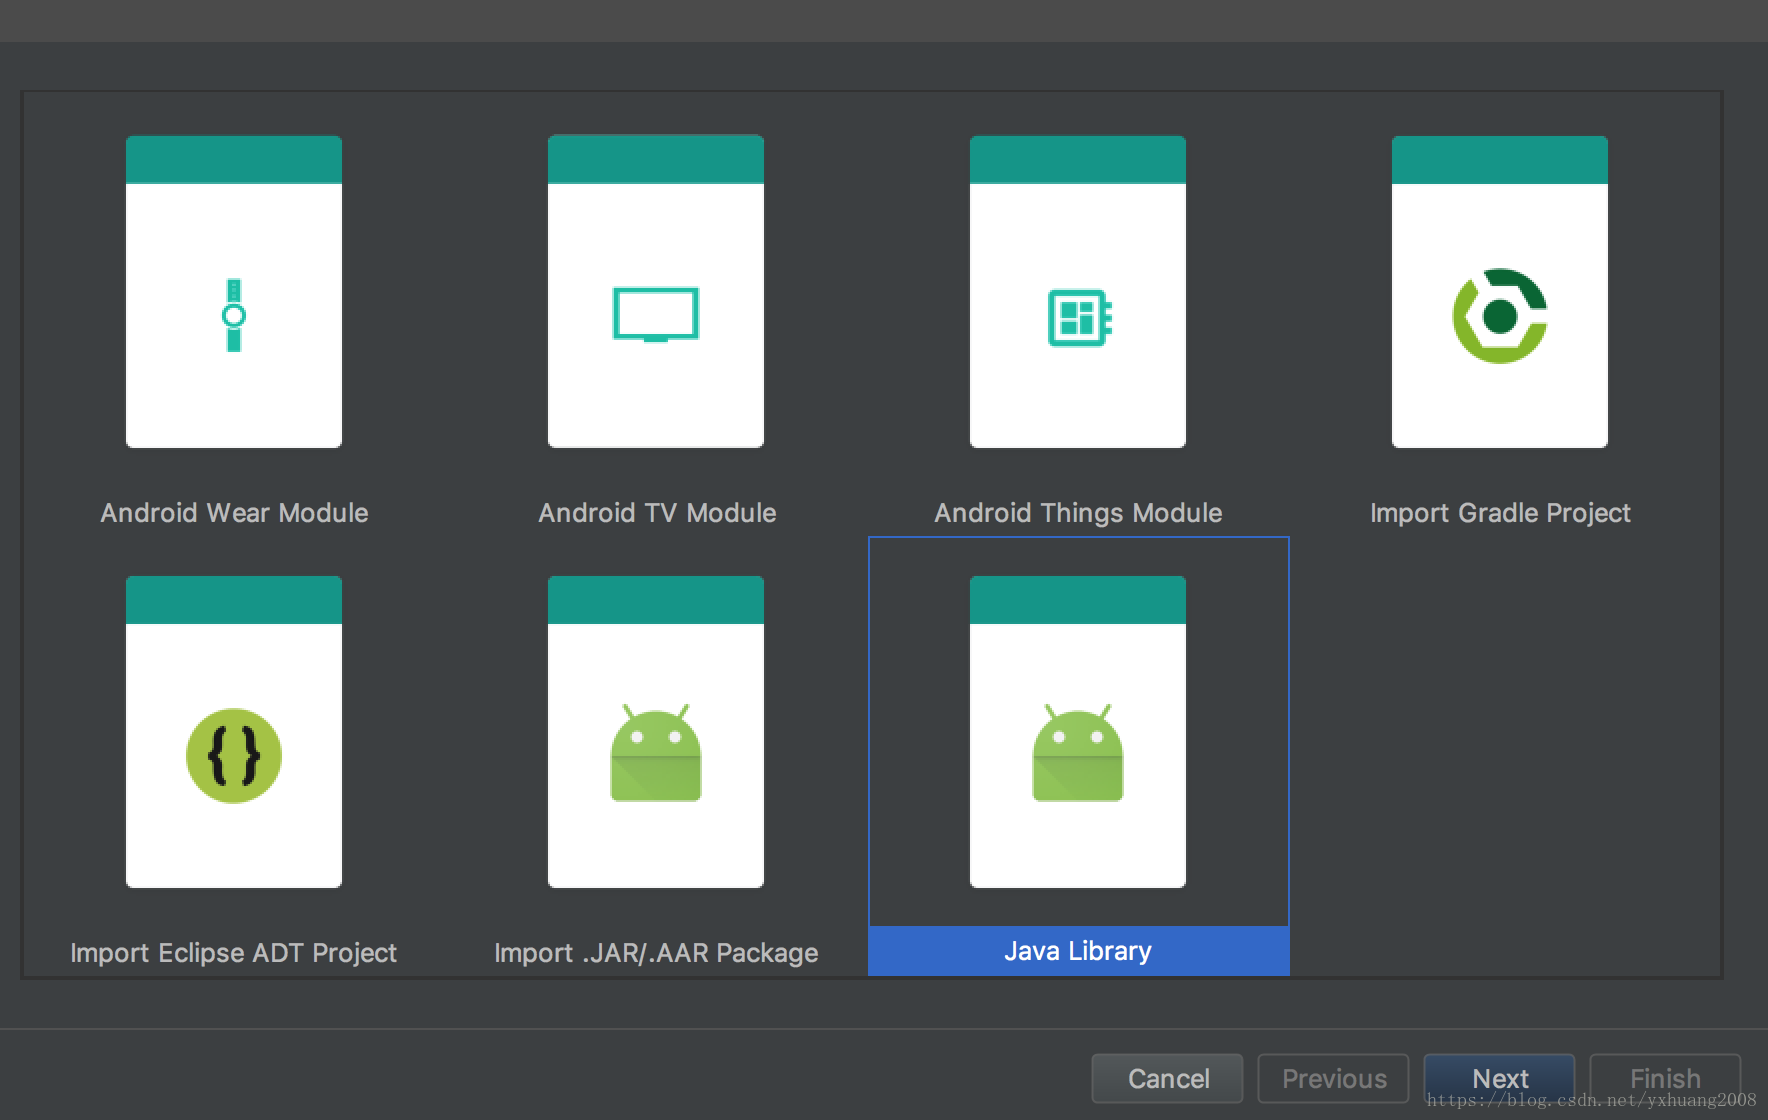The width and height of the screenshot is (1768, 1120).
Task: Click the highlighted Java Library label
Action: (1078, 951)
